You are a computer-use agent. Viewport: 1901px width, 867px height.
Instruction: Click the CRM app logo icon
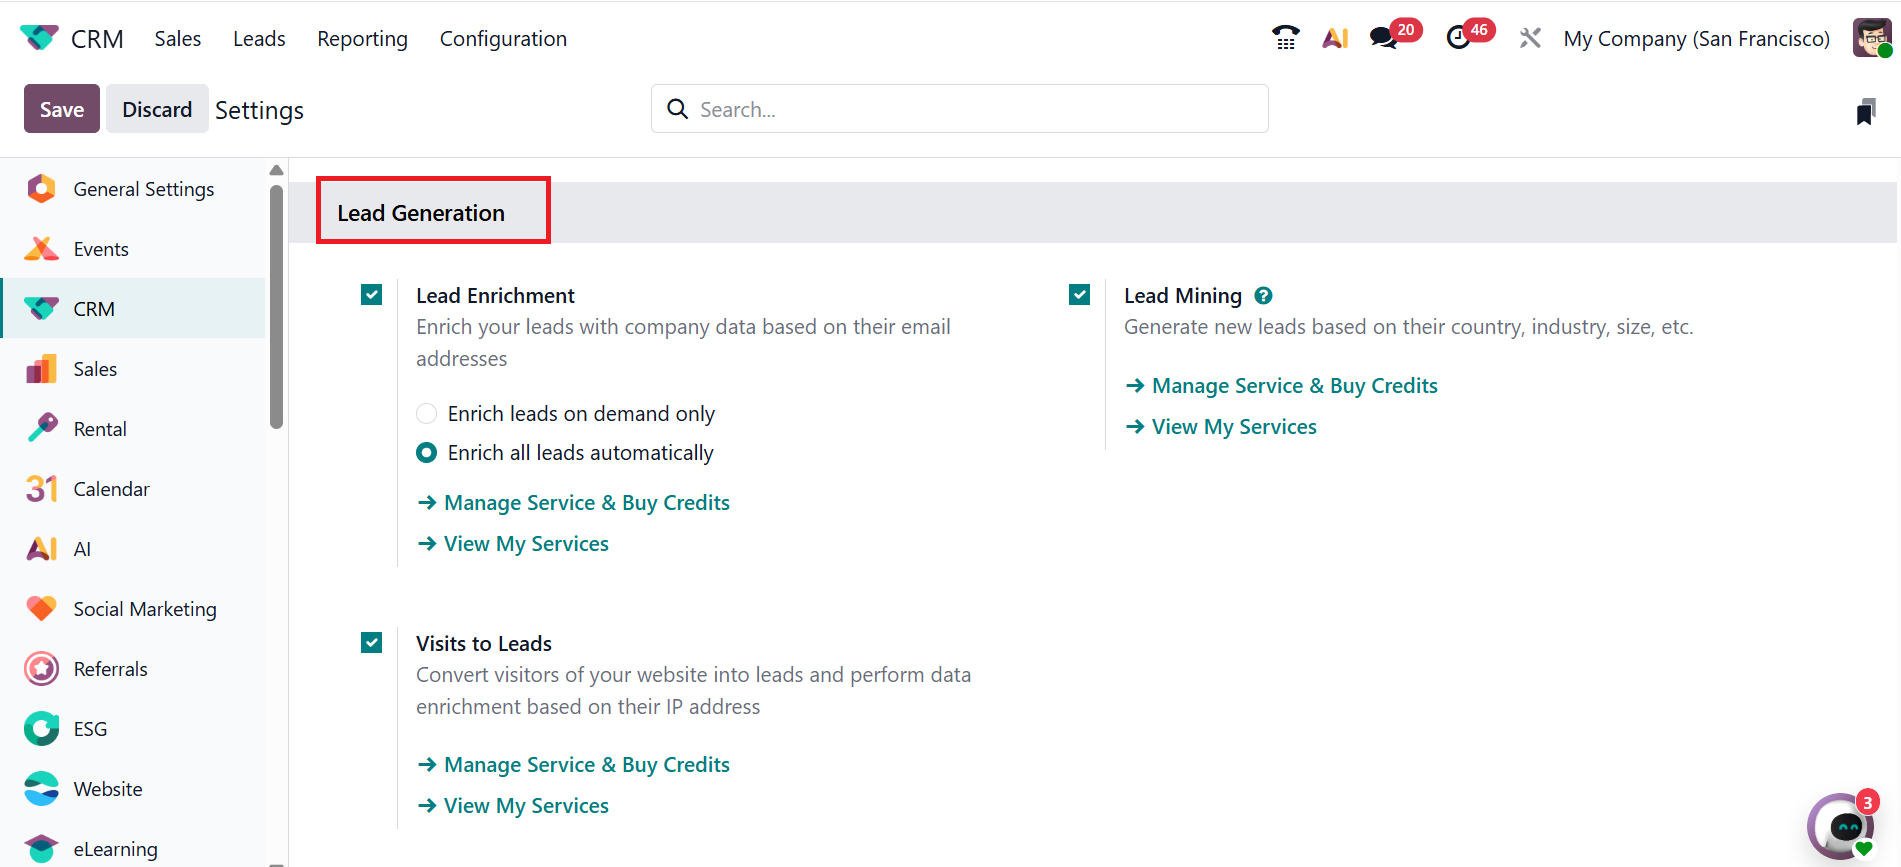39,38
